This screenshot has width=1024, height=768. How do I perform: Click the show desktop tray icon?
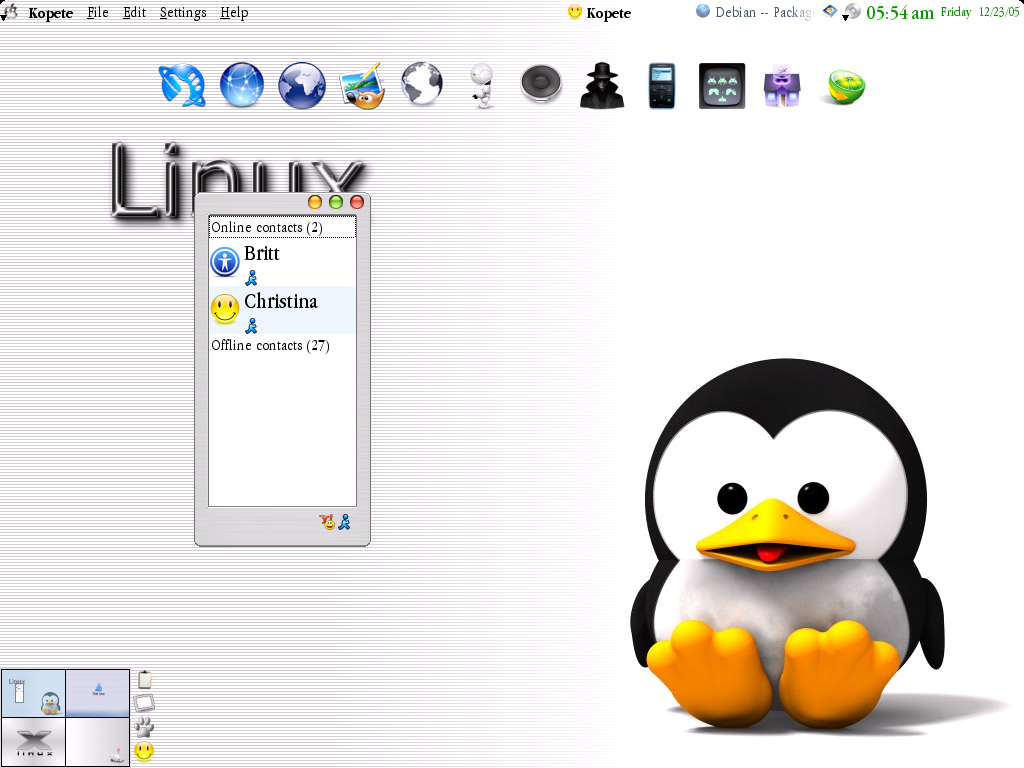[x=144, y=703]
